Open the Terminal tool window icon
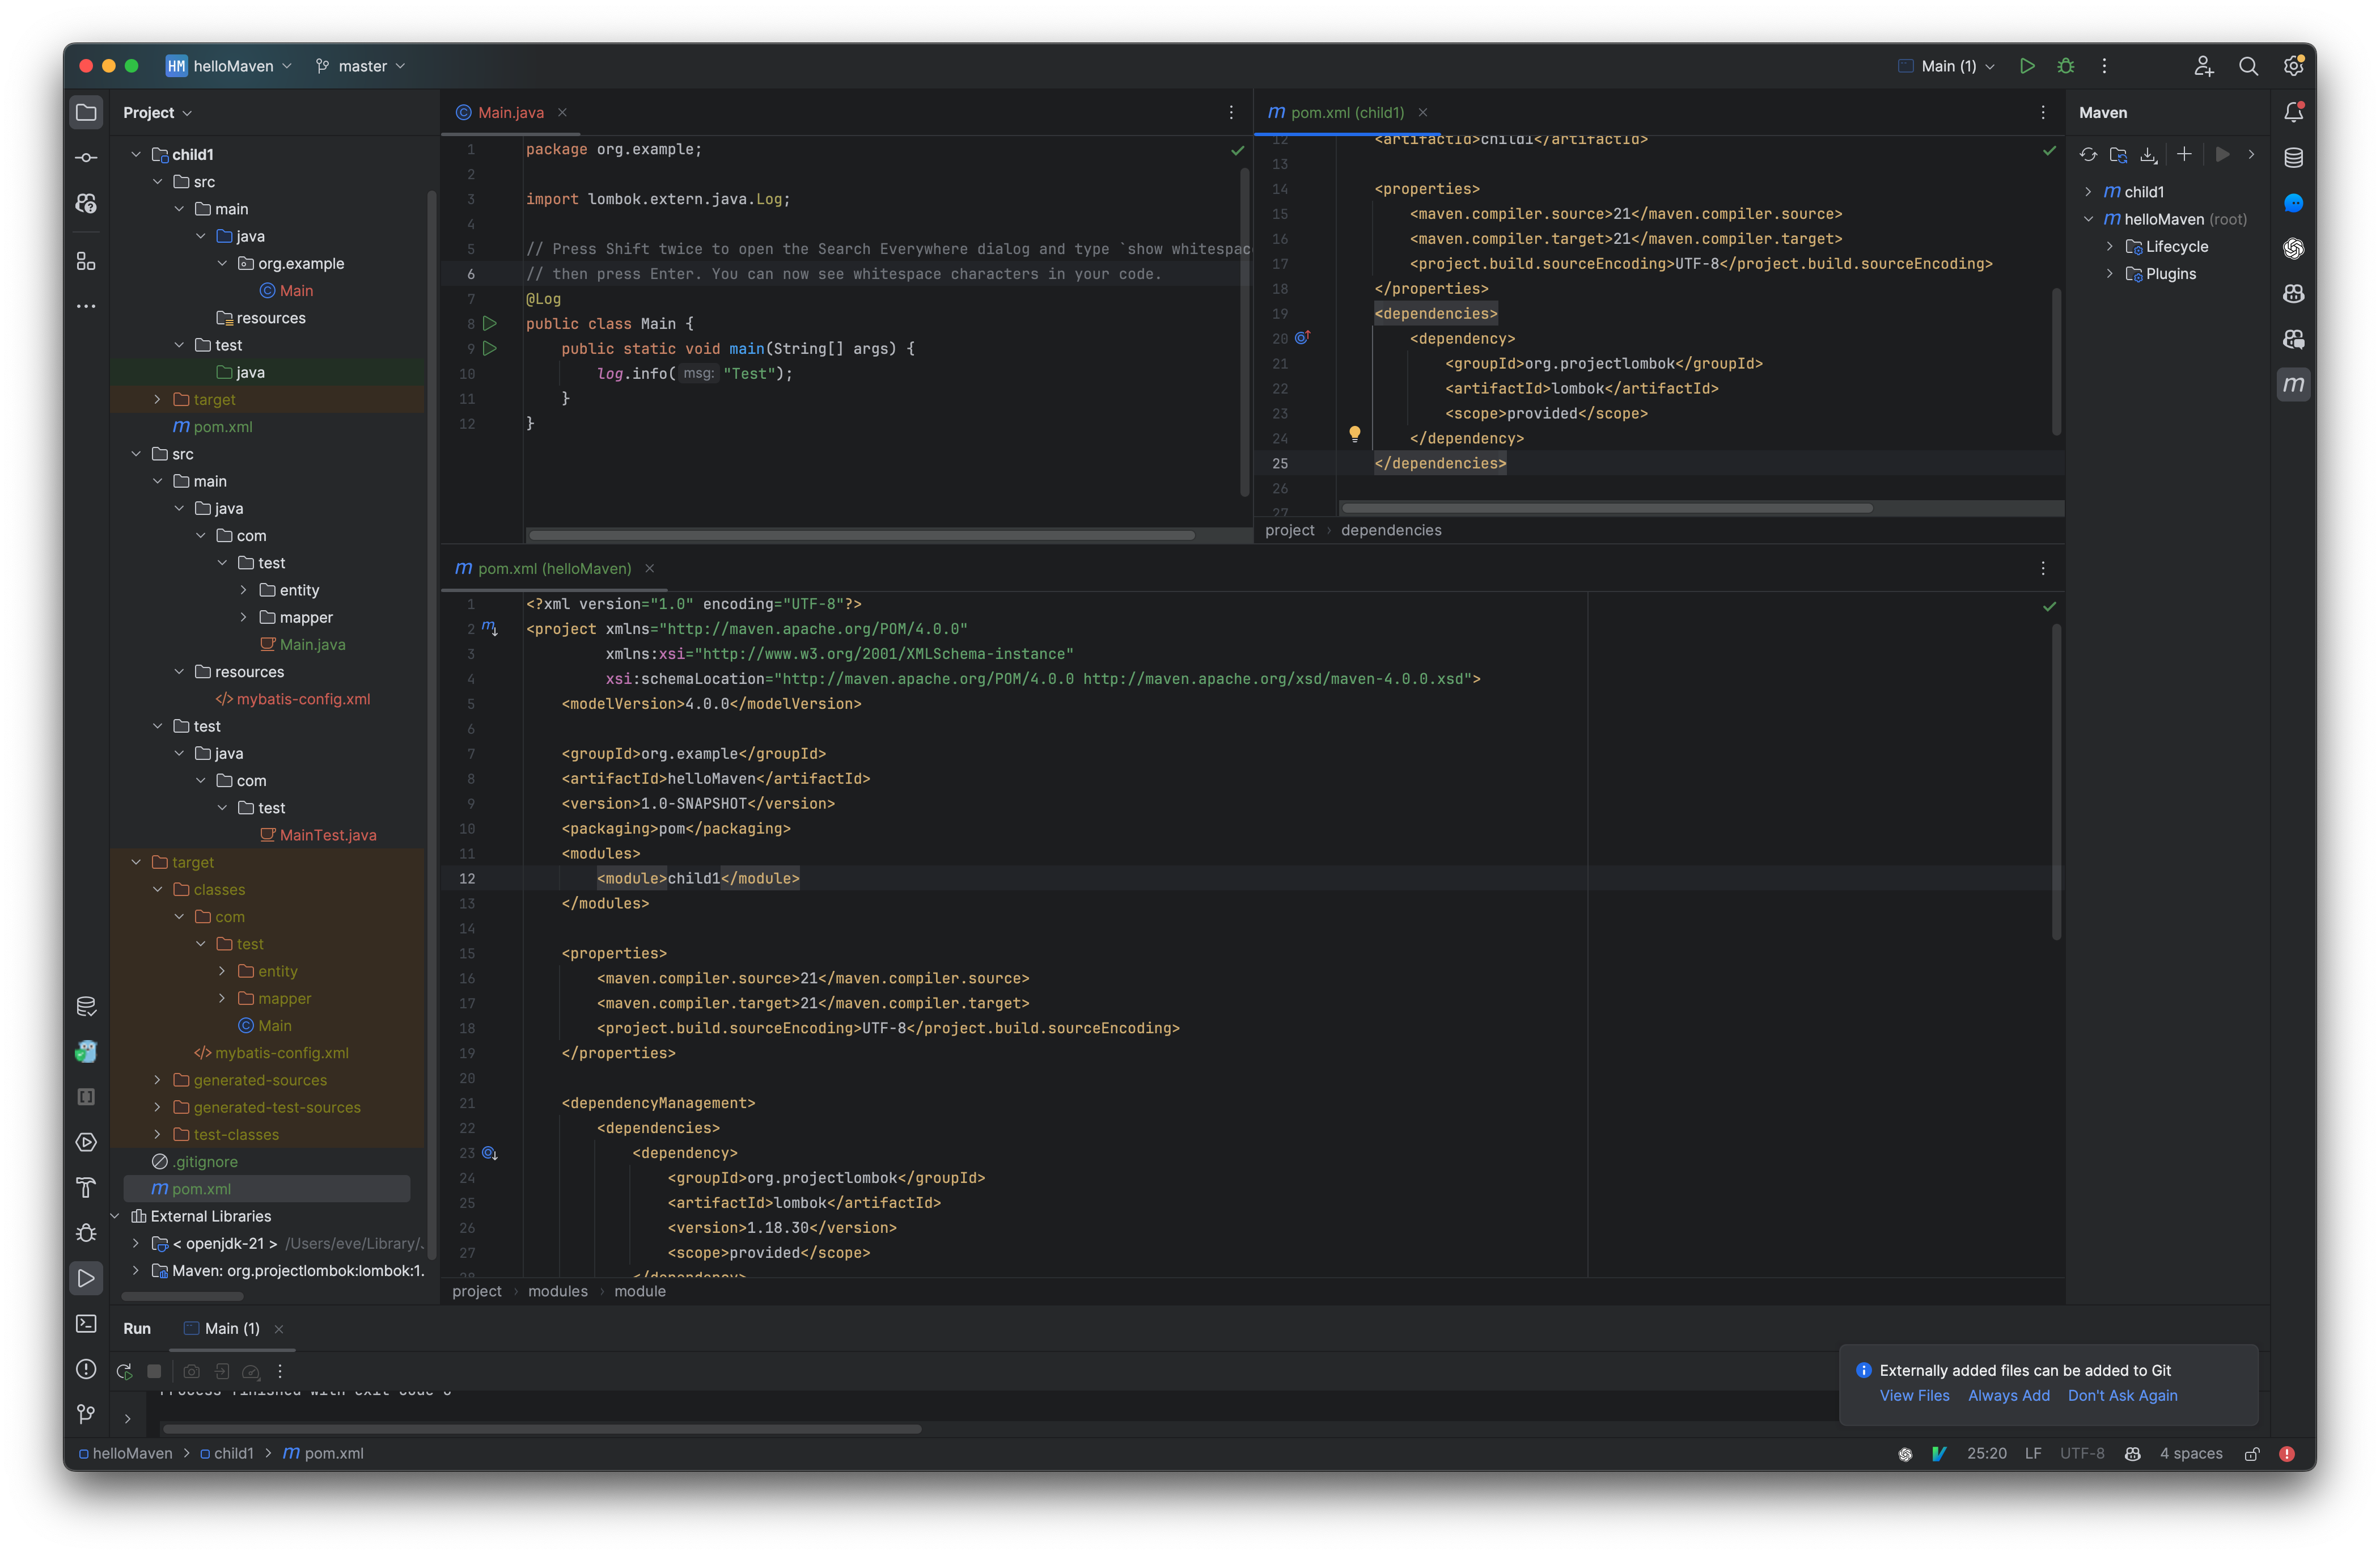This screenshot has height=1555, width=2380. pos(87,1323)
